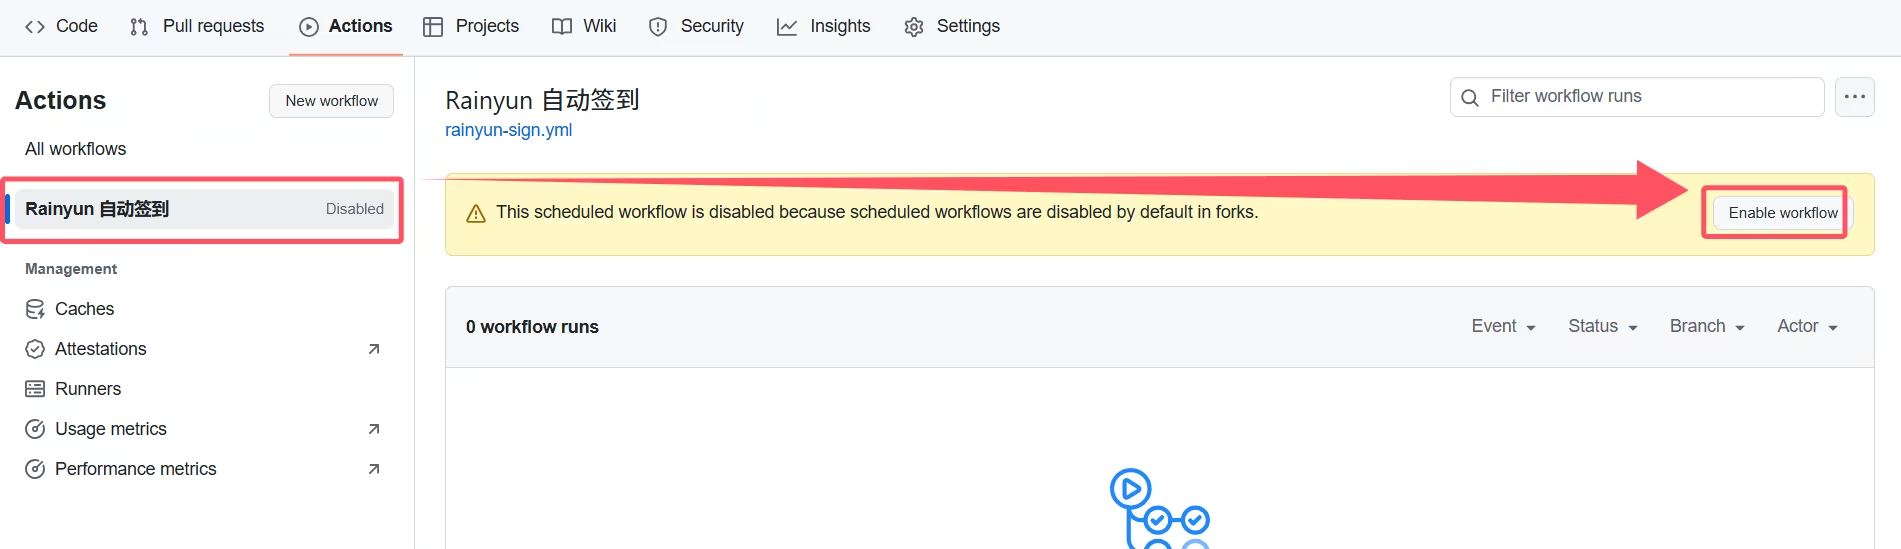
Task: Click the Performance metrics external link arrow
Action: click(x=374, y=469)
